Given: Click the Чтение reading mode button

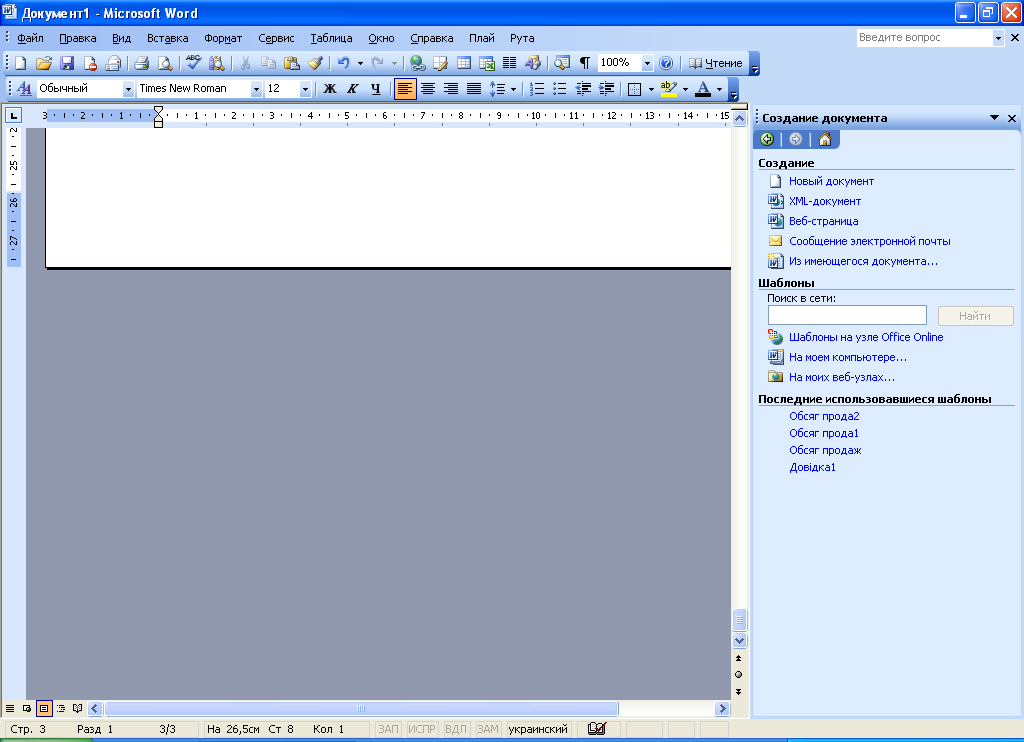Looking at the screenshot, I should (716, 63).
